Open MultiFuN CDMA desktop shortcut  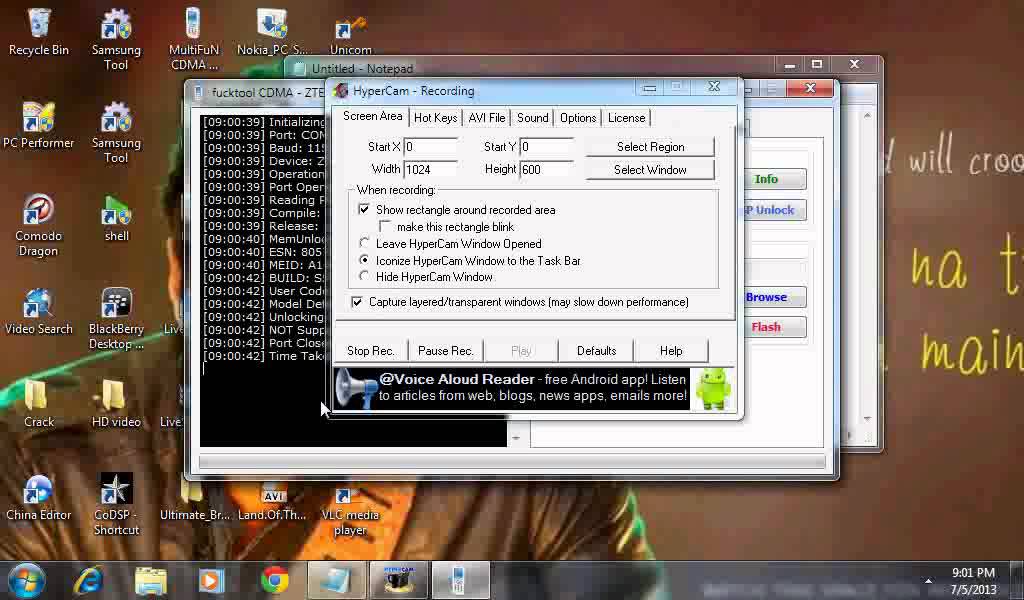(193, 39)
